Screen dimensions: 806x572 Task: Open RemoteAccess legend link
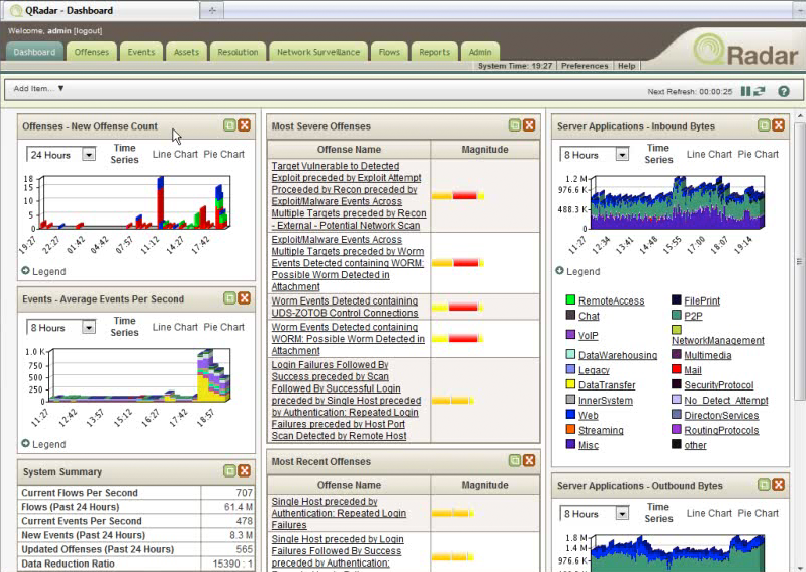click(611, 301)
